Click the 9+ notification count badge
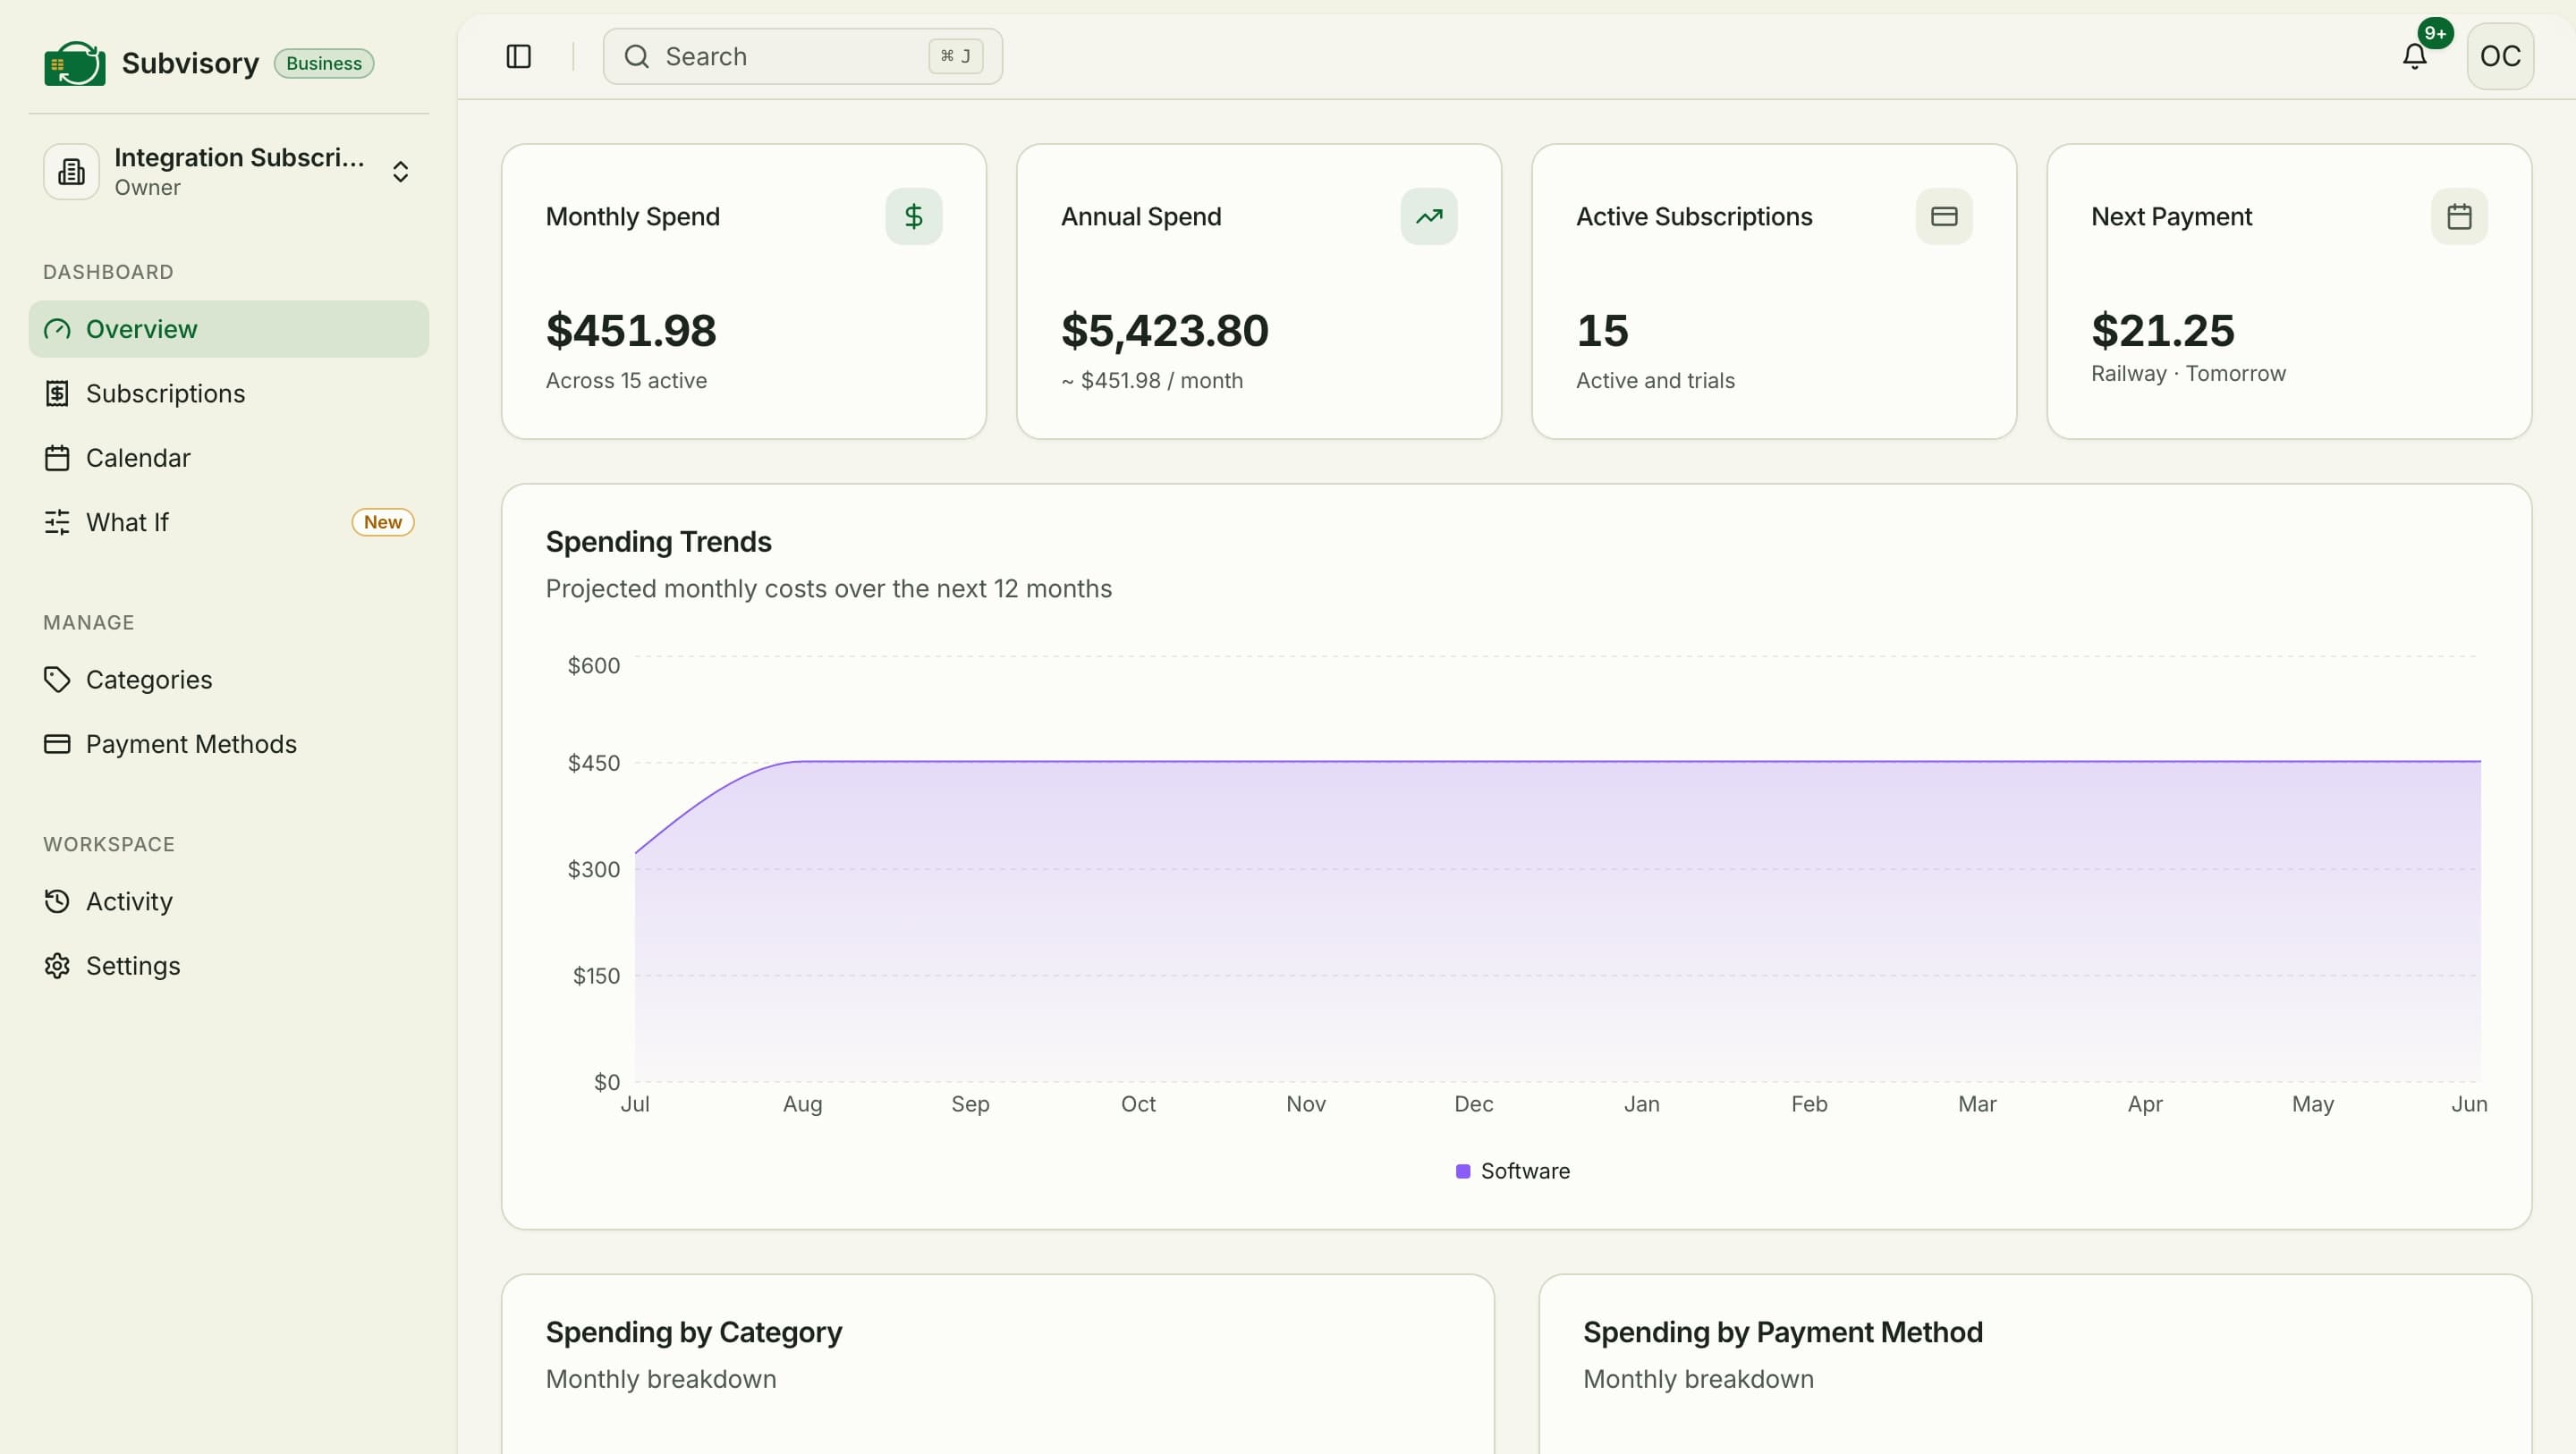Viewport: 2576px width, 1454px height. (2435, 33)
